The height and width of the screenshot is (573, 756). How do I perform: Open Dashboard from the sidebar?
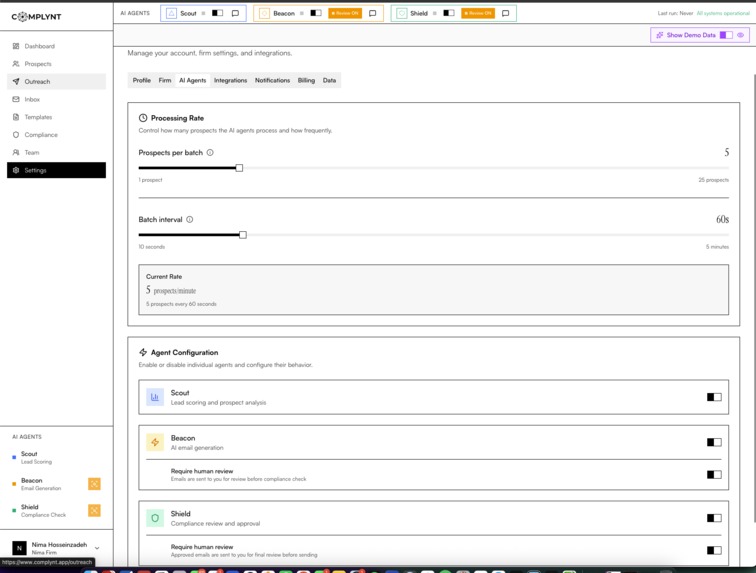click(56, 46)
